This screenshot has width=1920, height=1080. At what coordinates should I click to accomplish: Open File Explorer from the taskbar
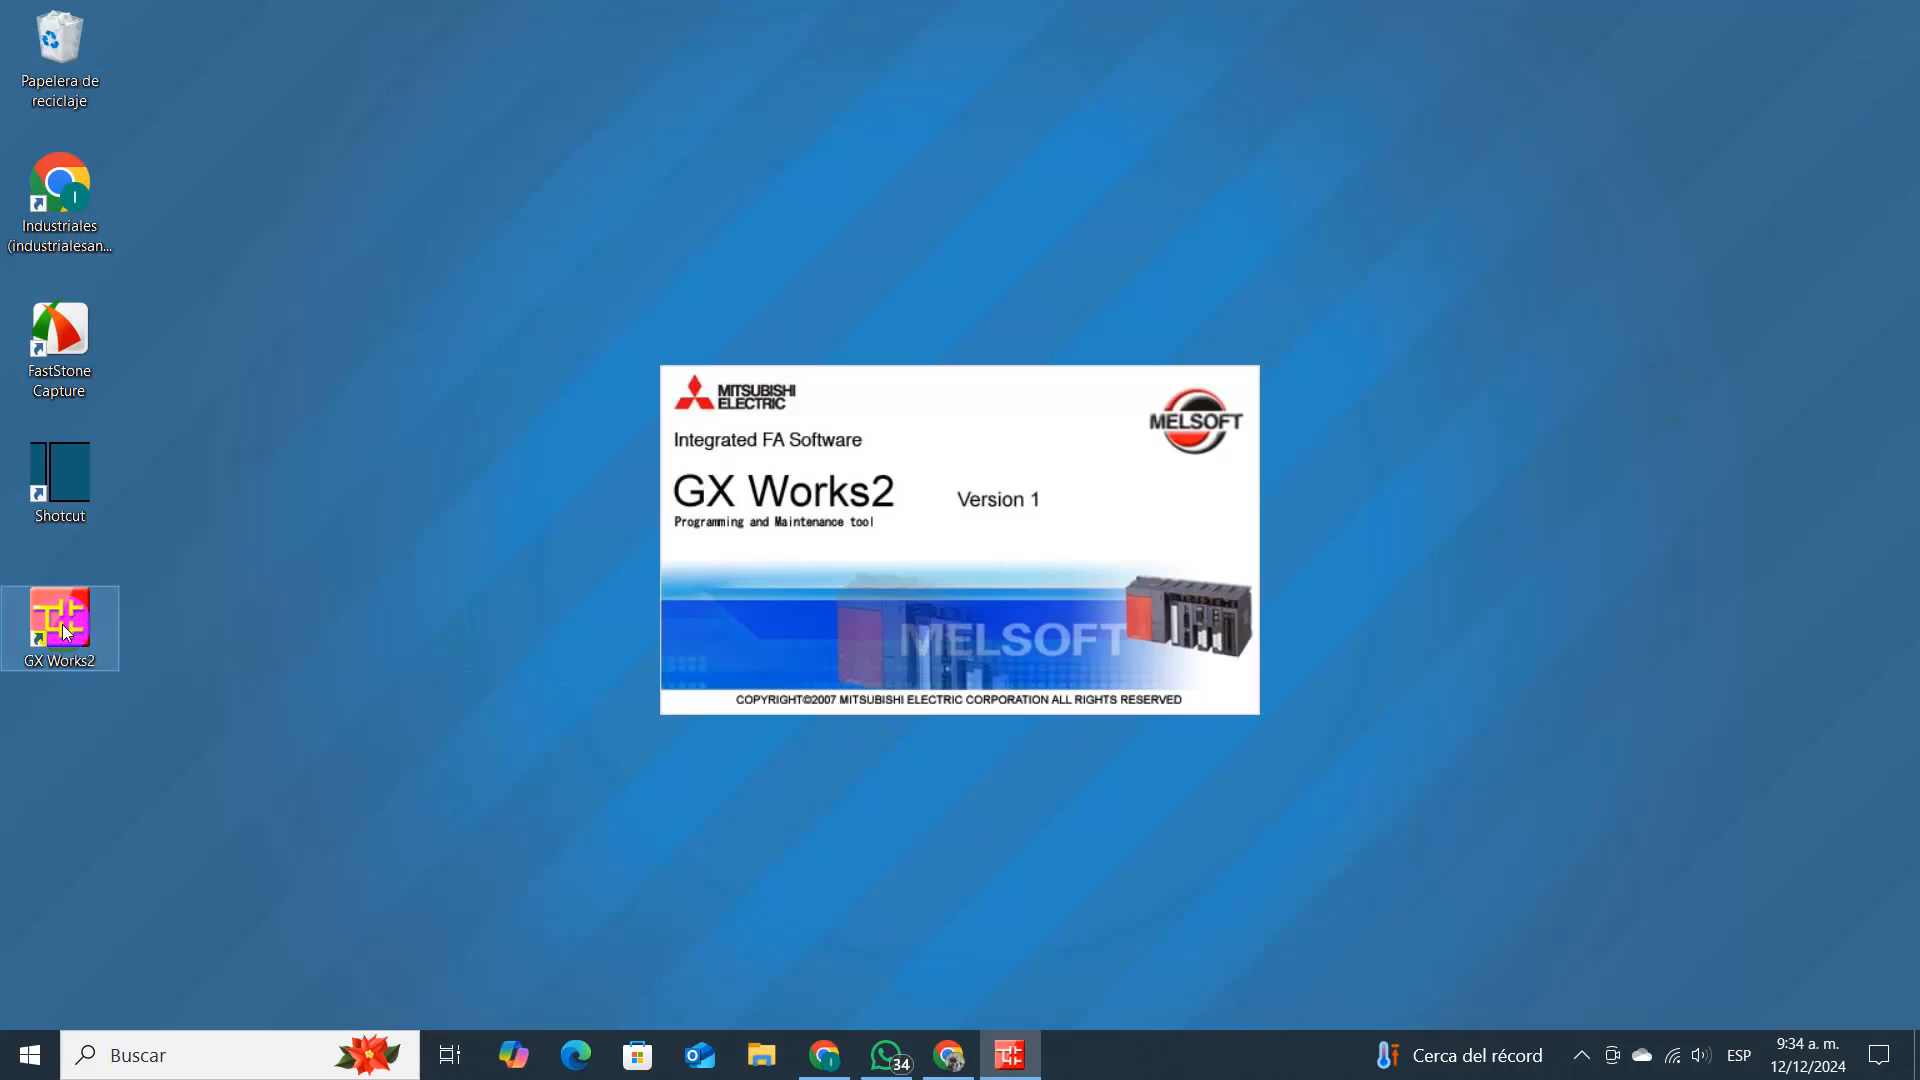click(762, 1055)
